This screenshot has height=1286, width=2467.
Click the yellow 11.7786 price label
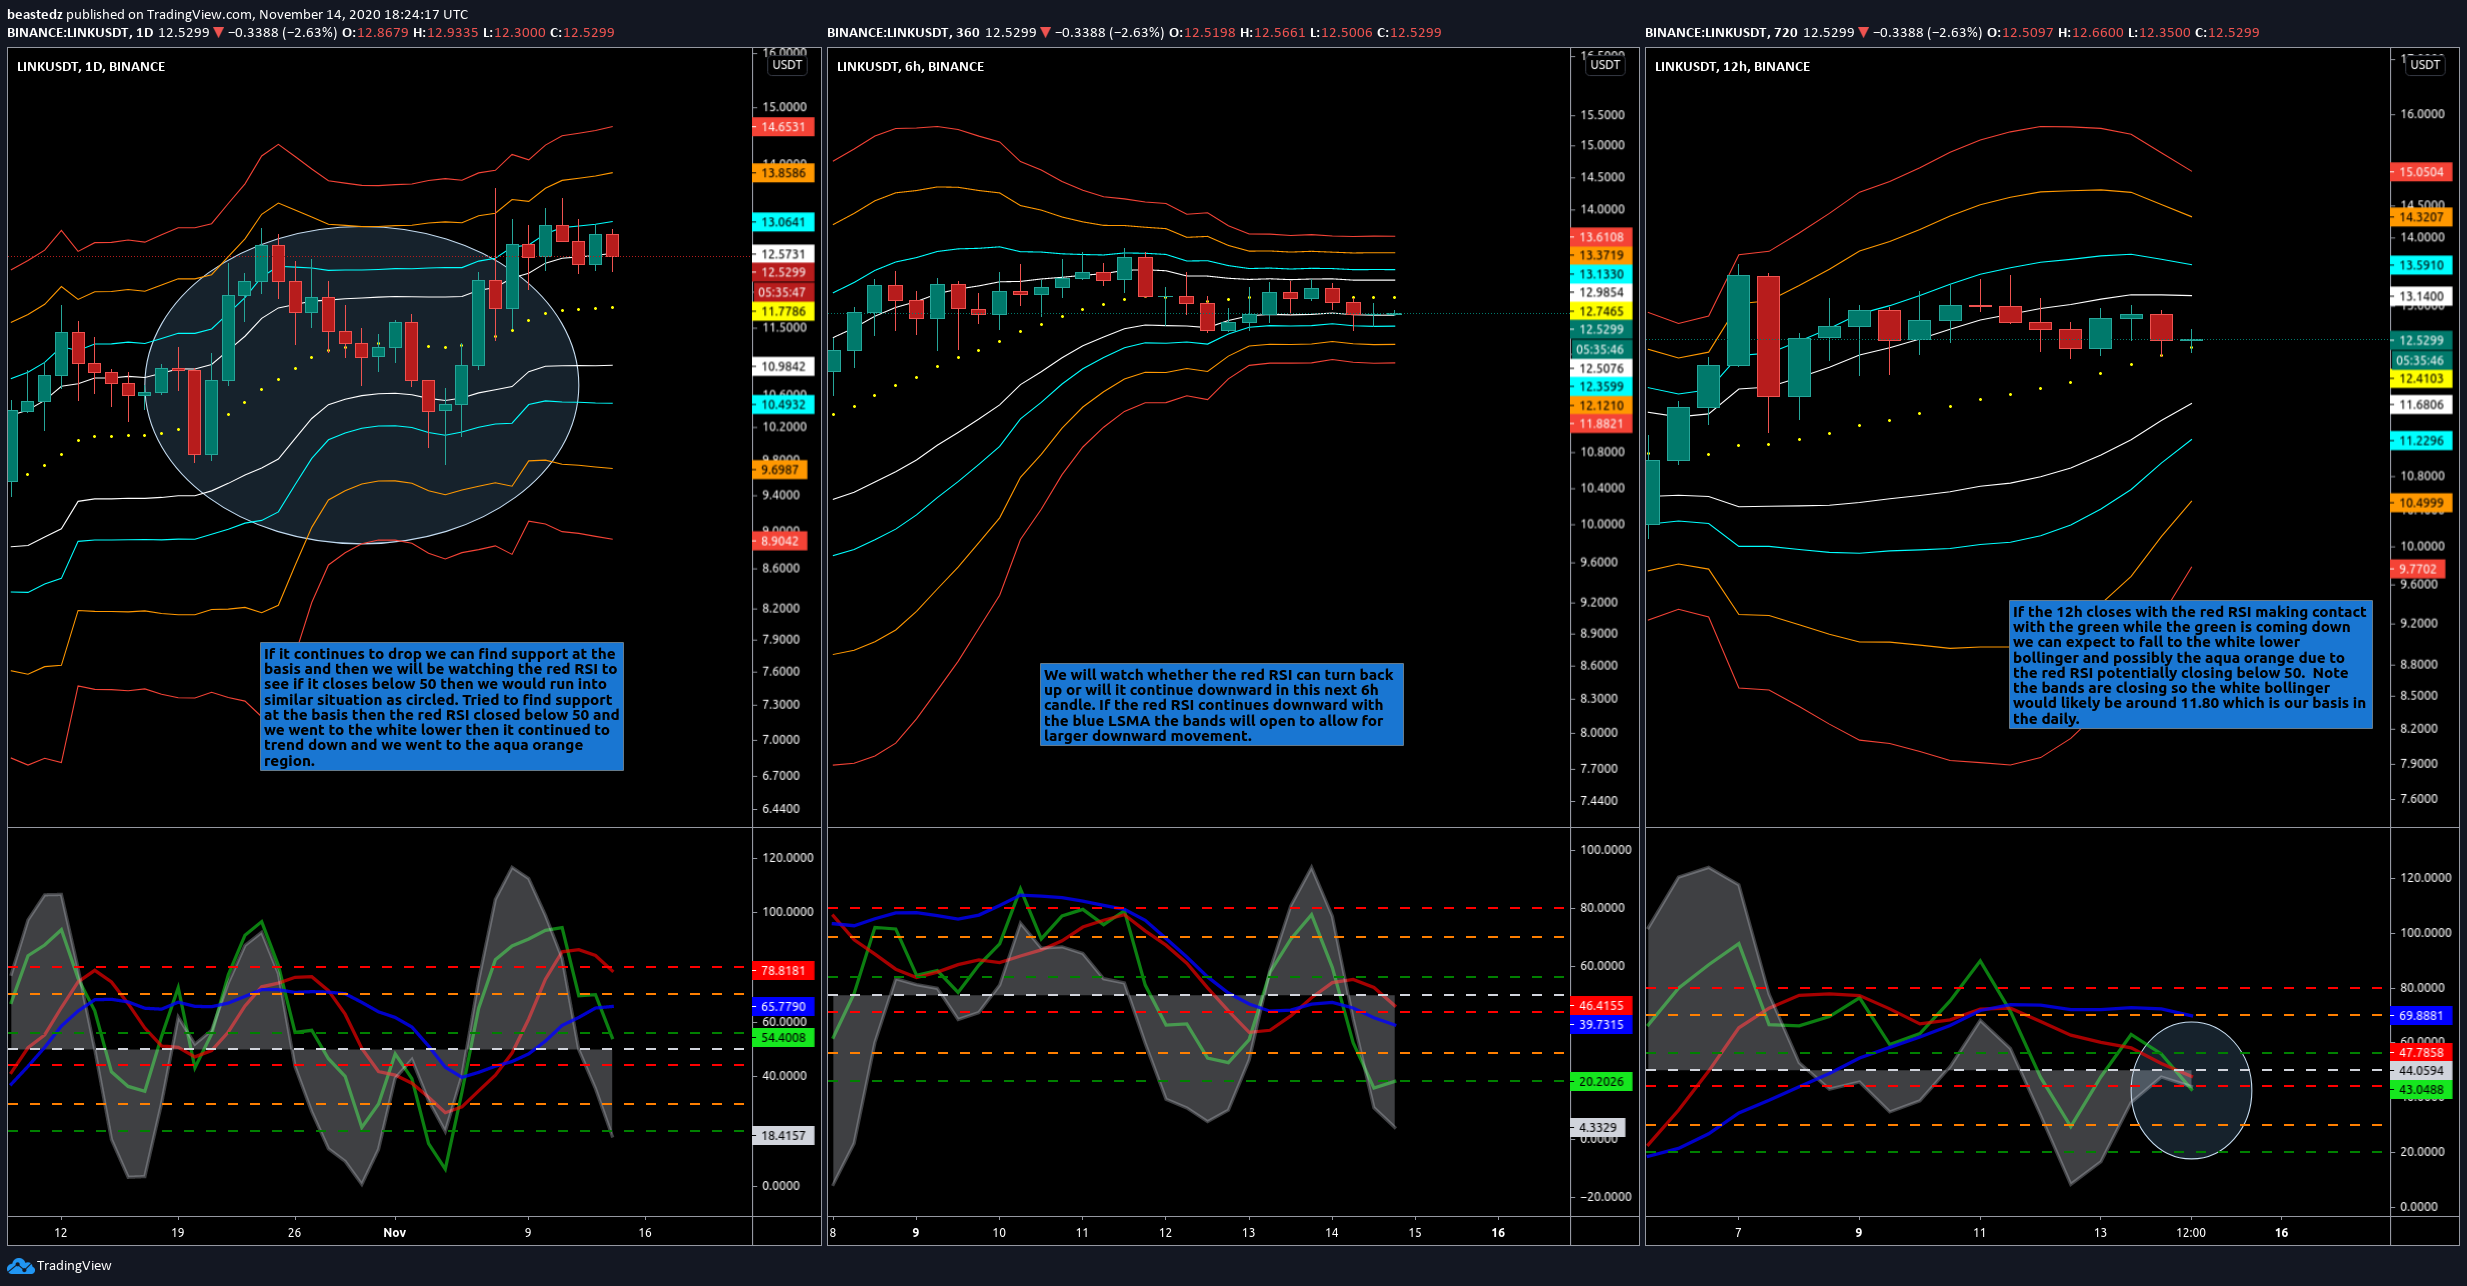(783, 311)
